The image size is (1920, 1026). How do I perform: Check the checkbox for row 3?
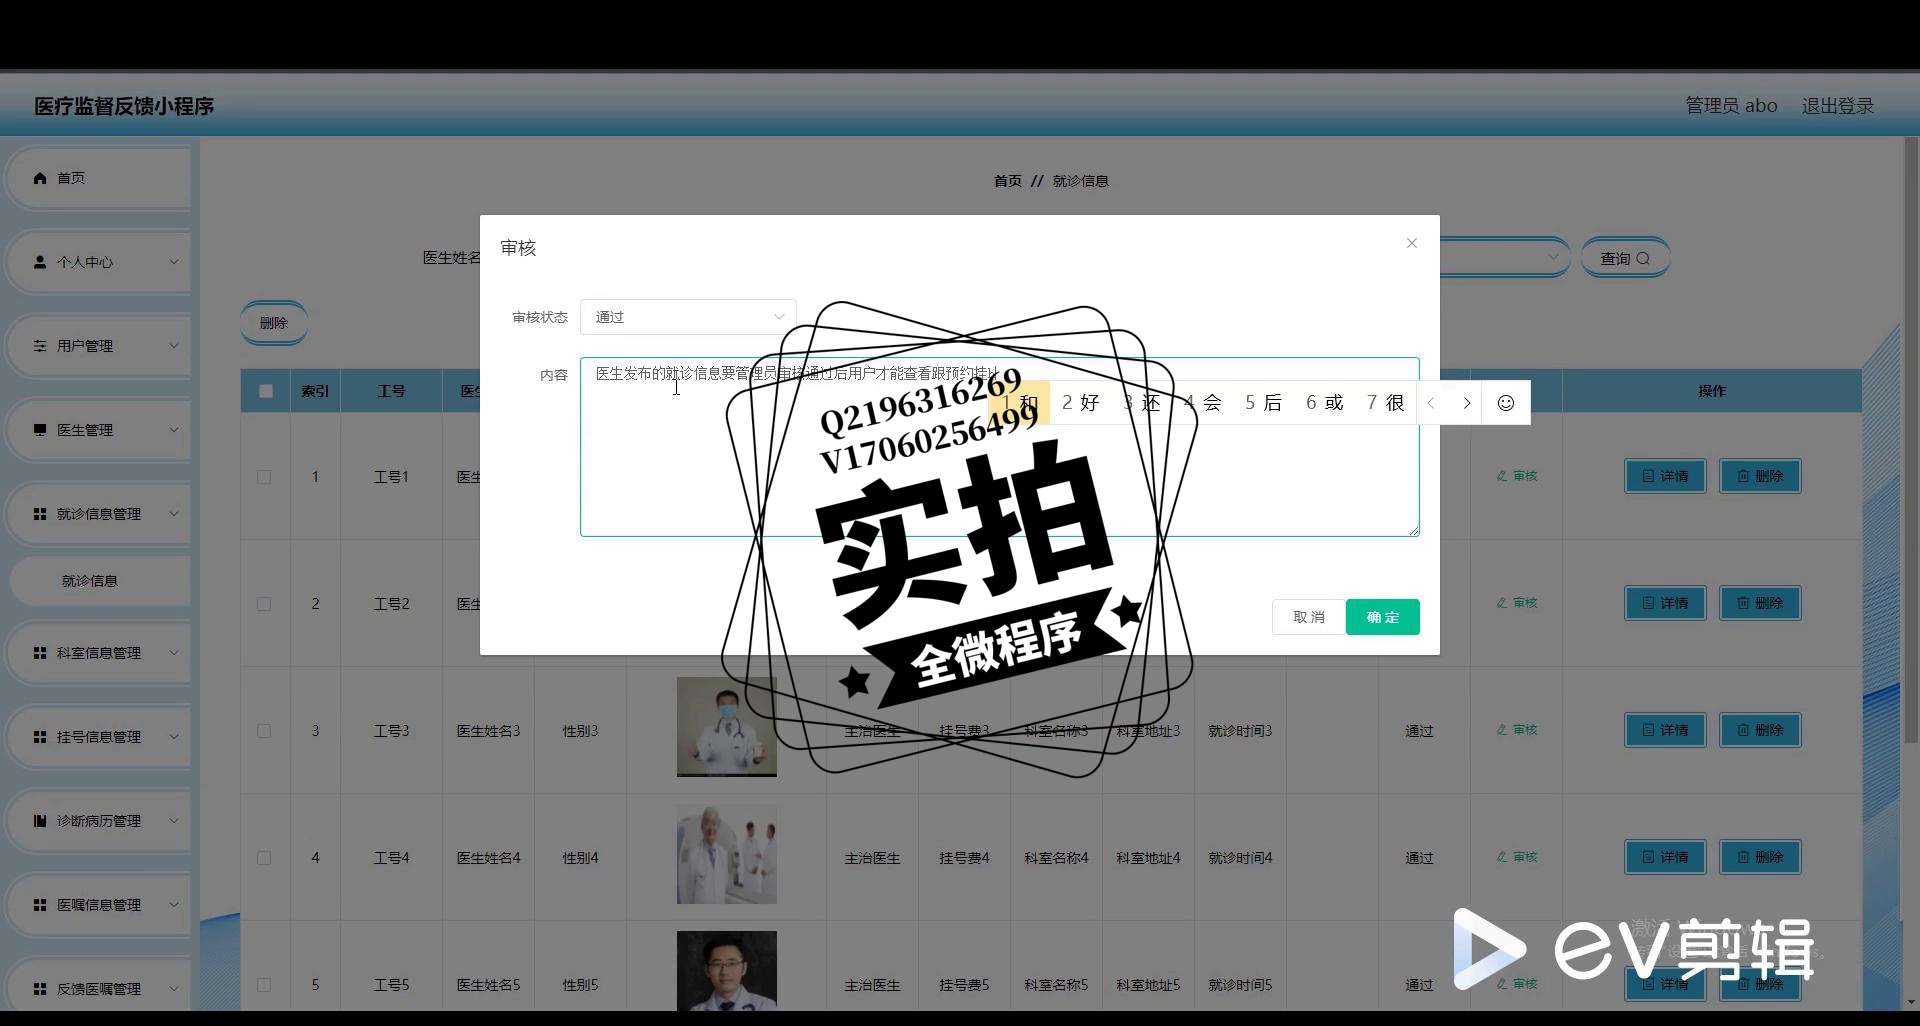(x=264, y=731)
